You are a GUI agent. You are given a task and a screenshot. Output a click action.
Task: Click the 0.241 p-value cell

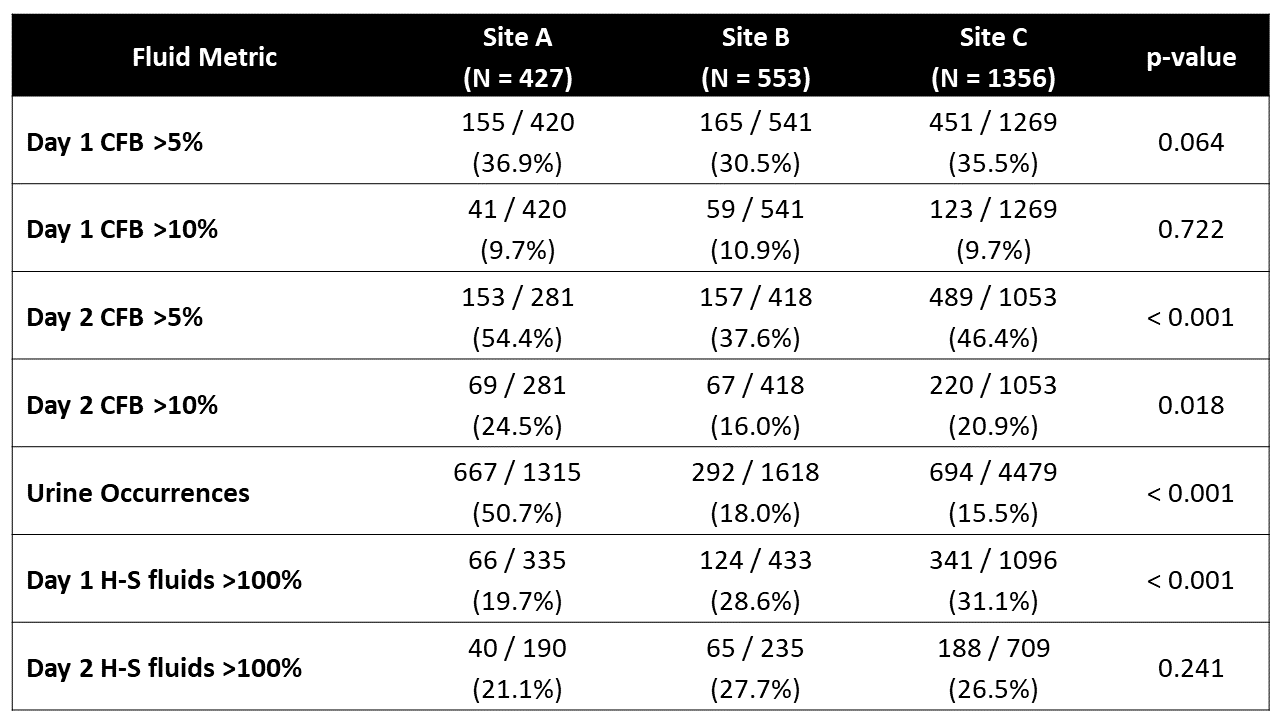click(x=1191, y=668)
